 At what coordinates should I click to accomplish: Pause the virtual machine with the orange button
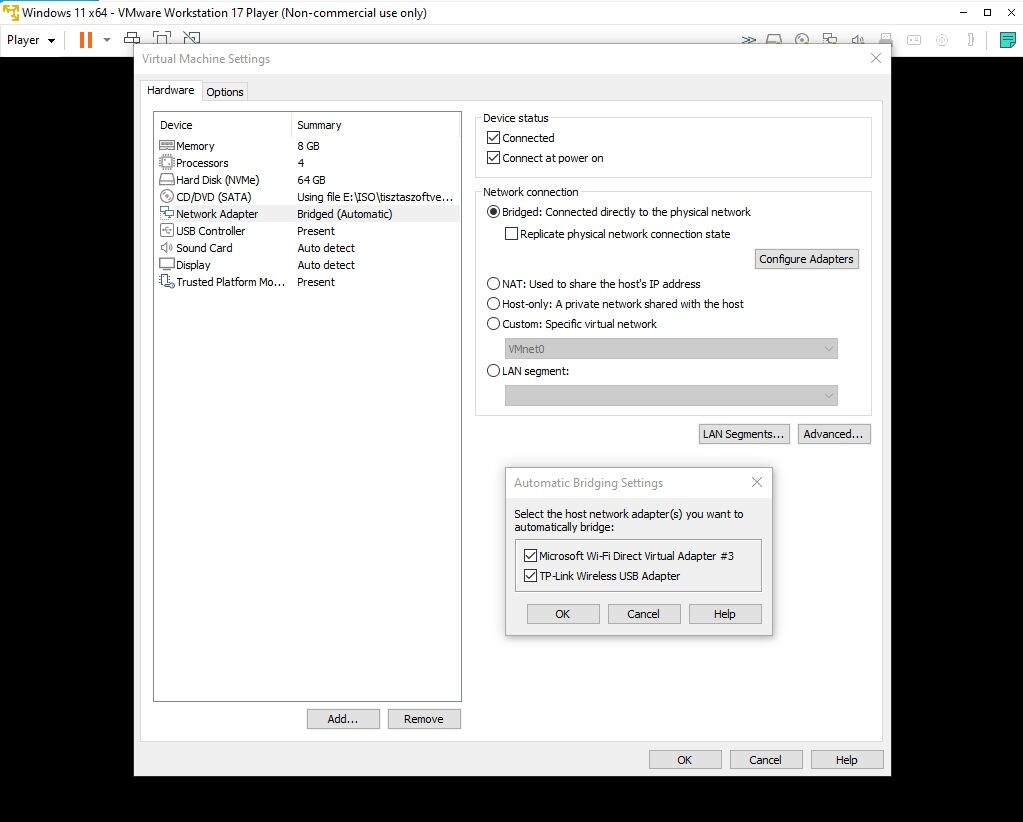click(x=85, y=40)
